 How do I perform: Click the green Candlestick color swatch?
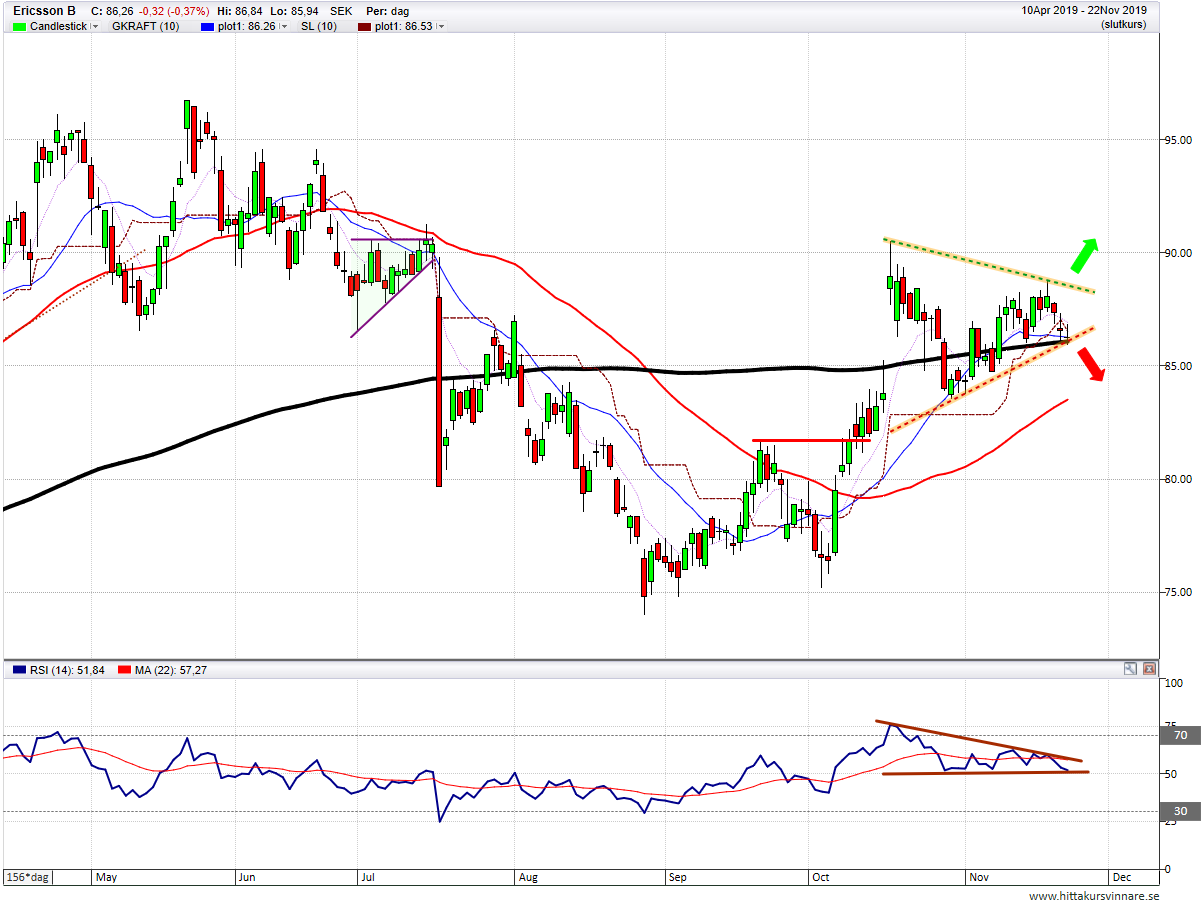click(20, 26)
